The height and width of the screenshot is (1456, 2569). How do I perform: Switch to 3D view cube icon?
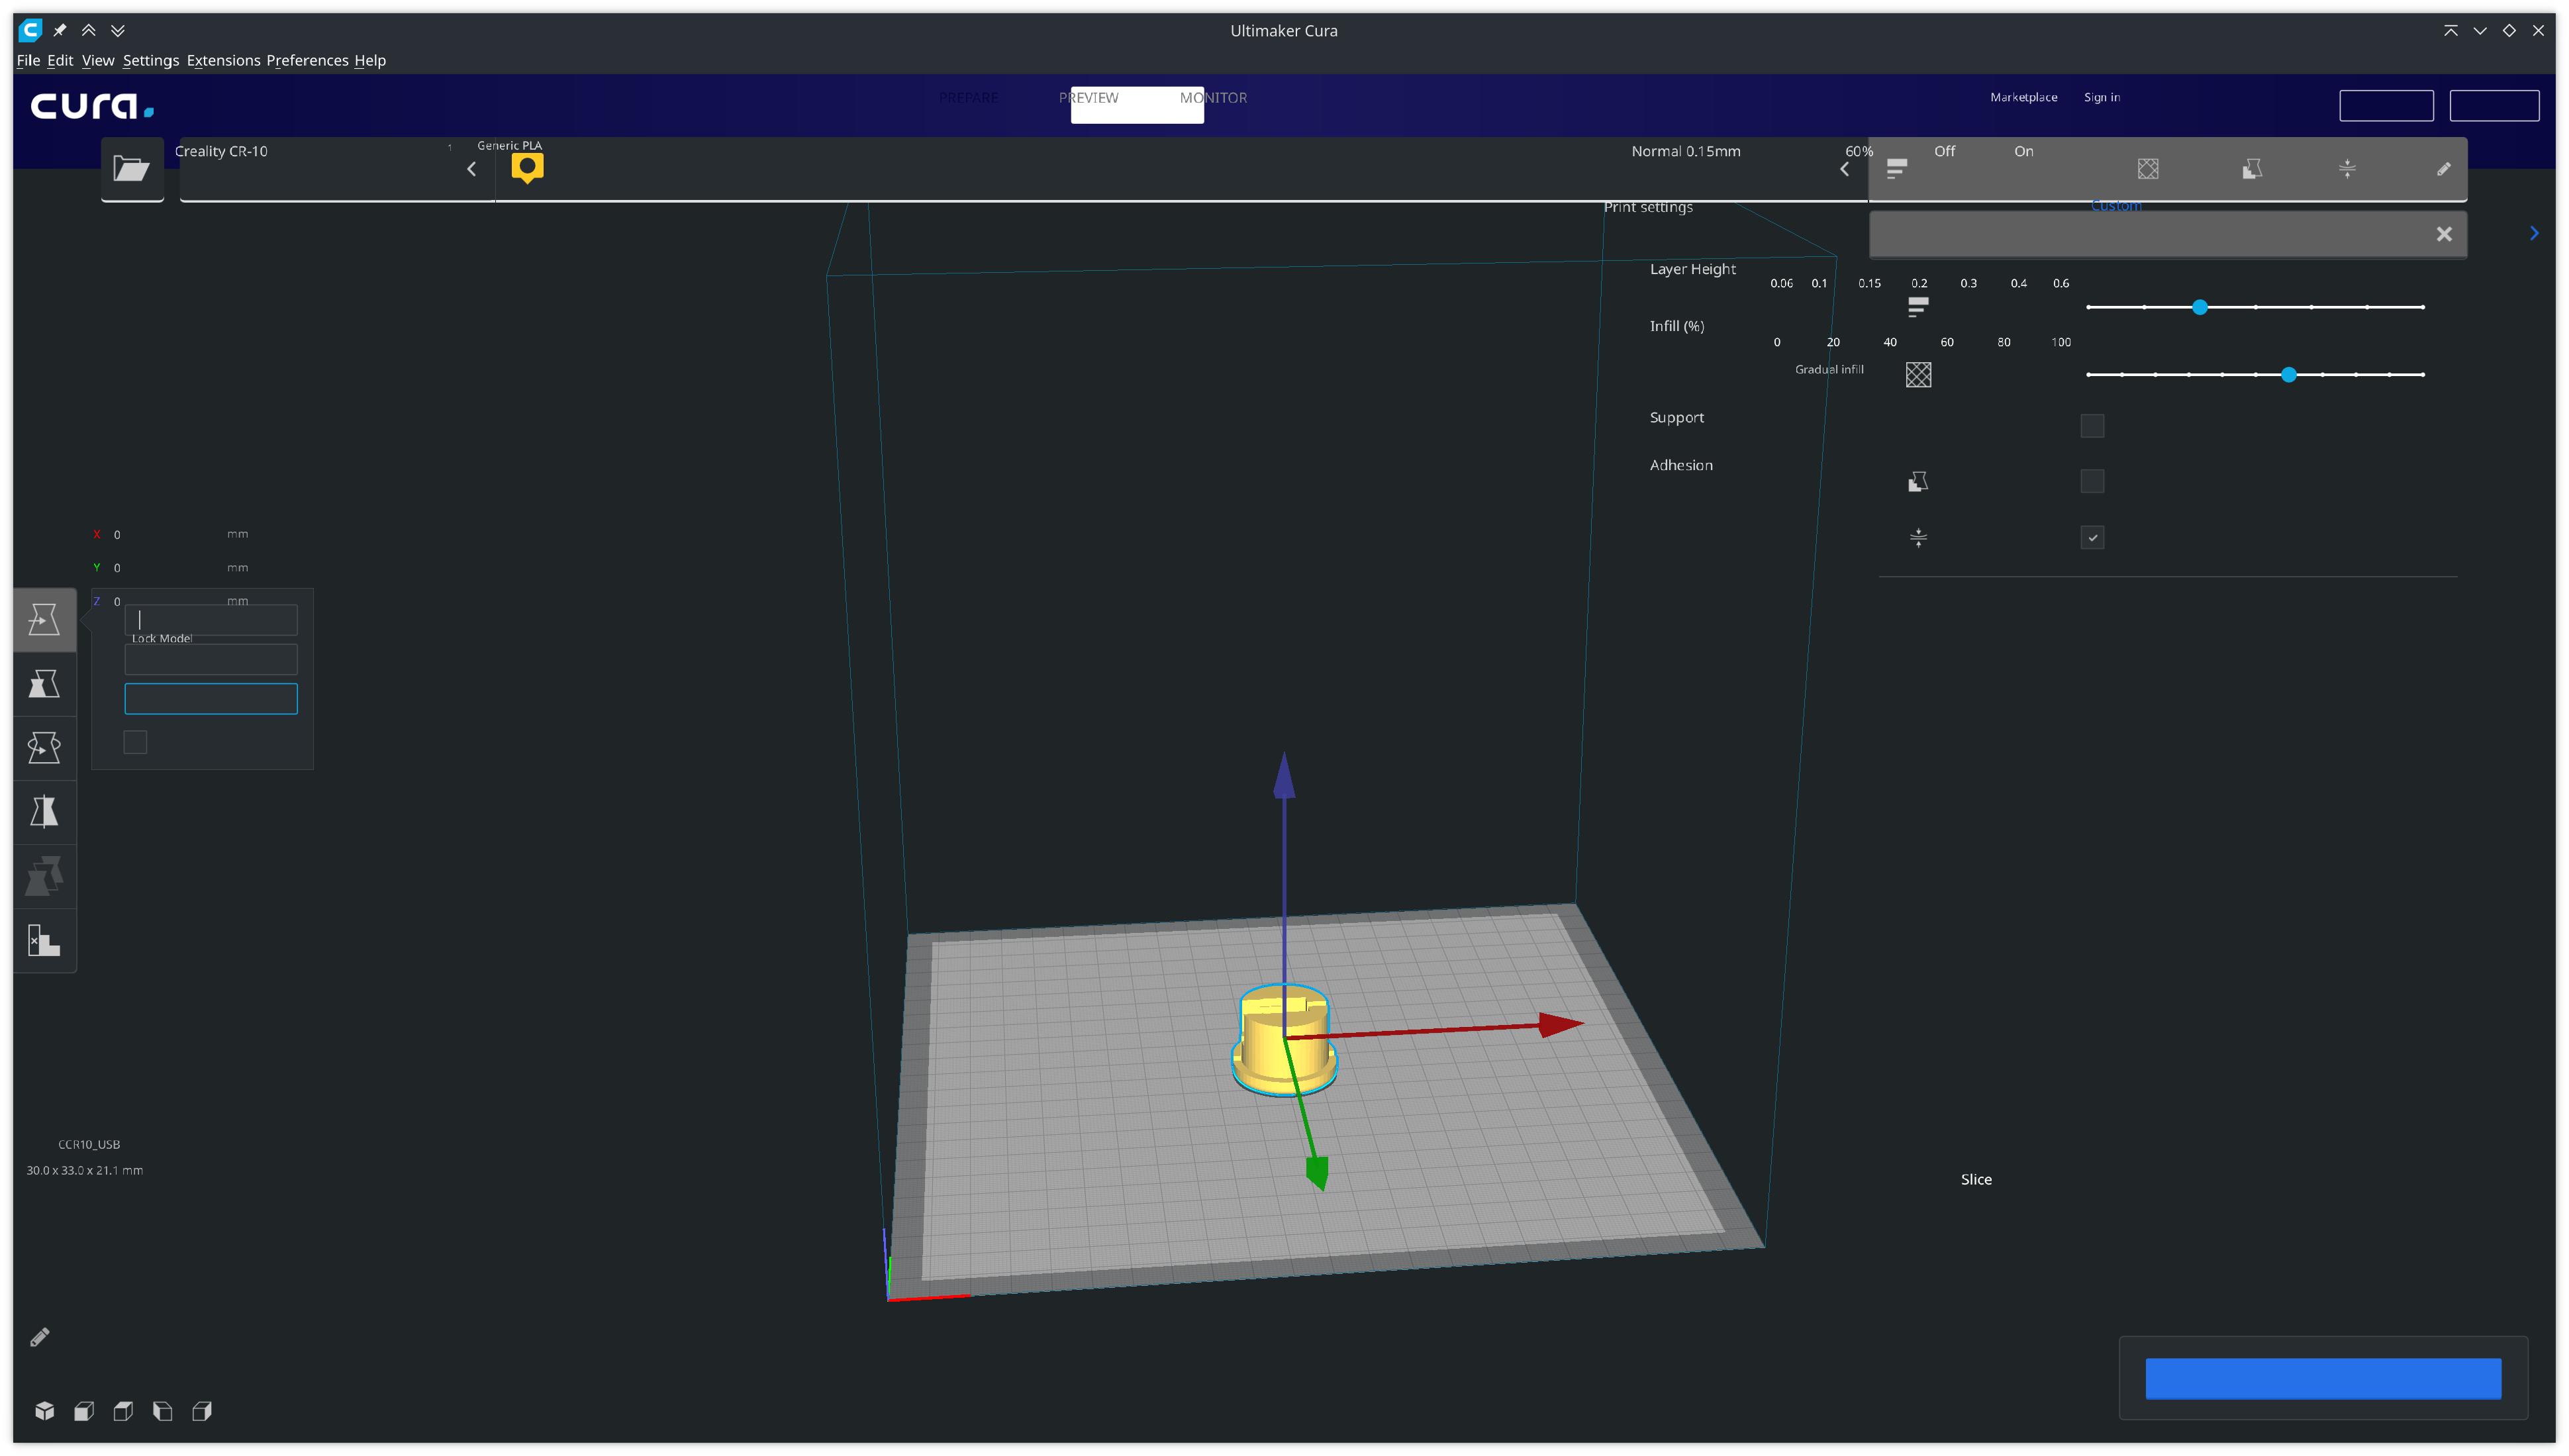pos(44,1410)
